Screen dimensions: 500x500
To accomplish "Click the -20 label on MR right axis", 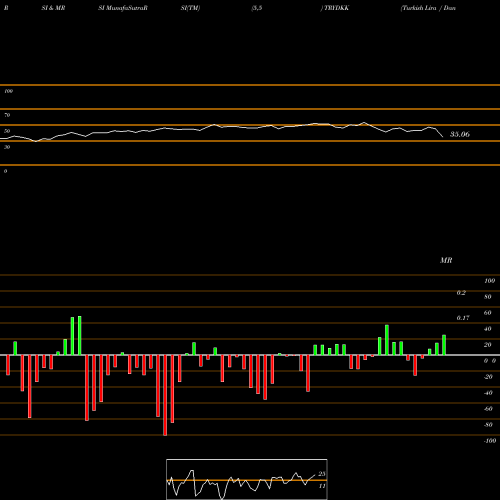I will pos(488,377).
